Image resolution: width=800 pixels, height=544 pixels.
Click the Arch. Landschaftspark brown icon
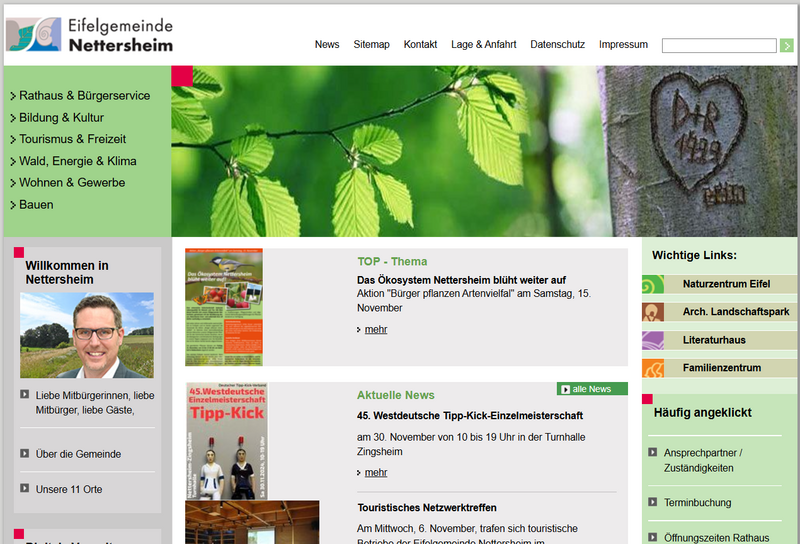[x=653, y=312]
